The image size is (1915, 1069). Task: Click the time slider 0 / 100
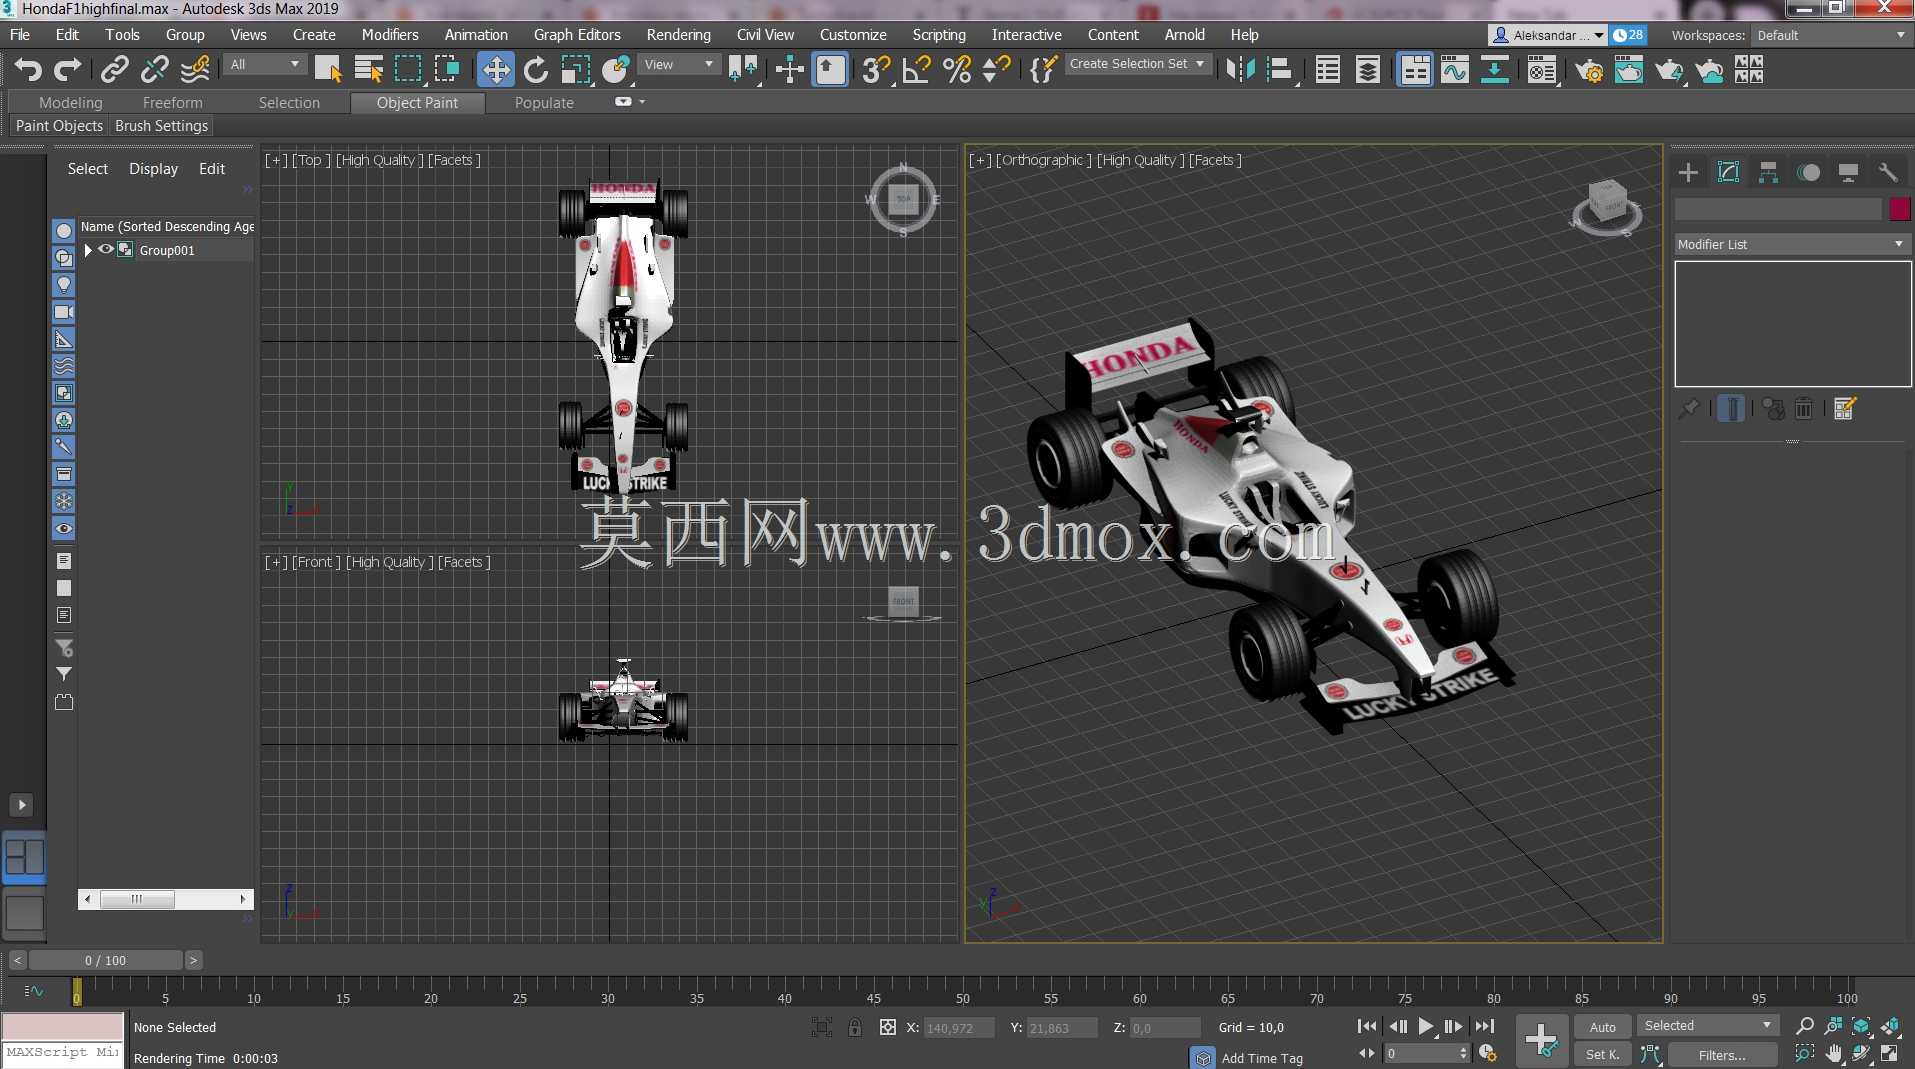(x=105, y=960)
